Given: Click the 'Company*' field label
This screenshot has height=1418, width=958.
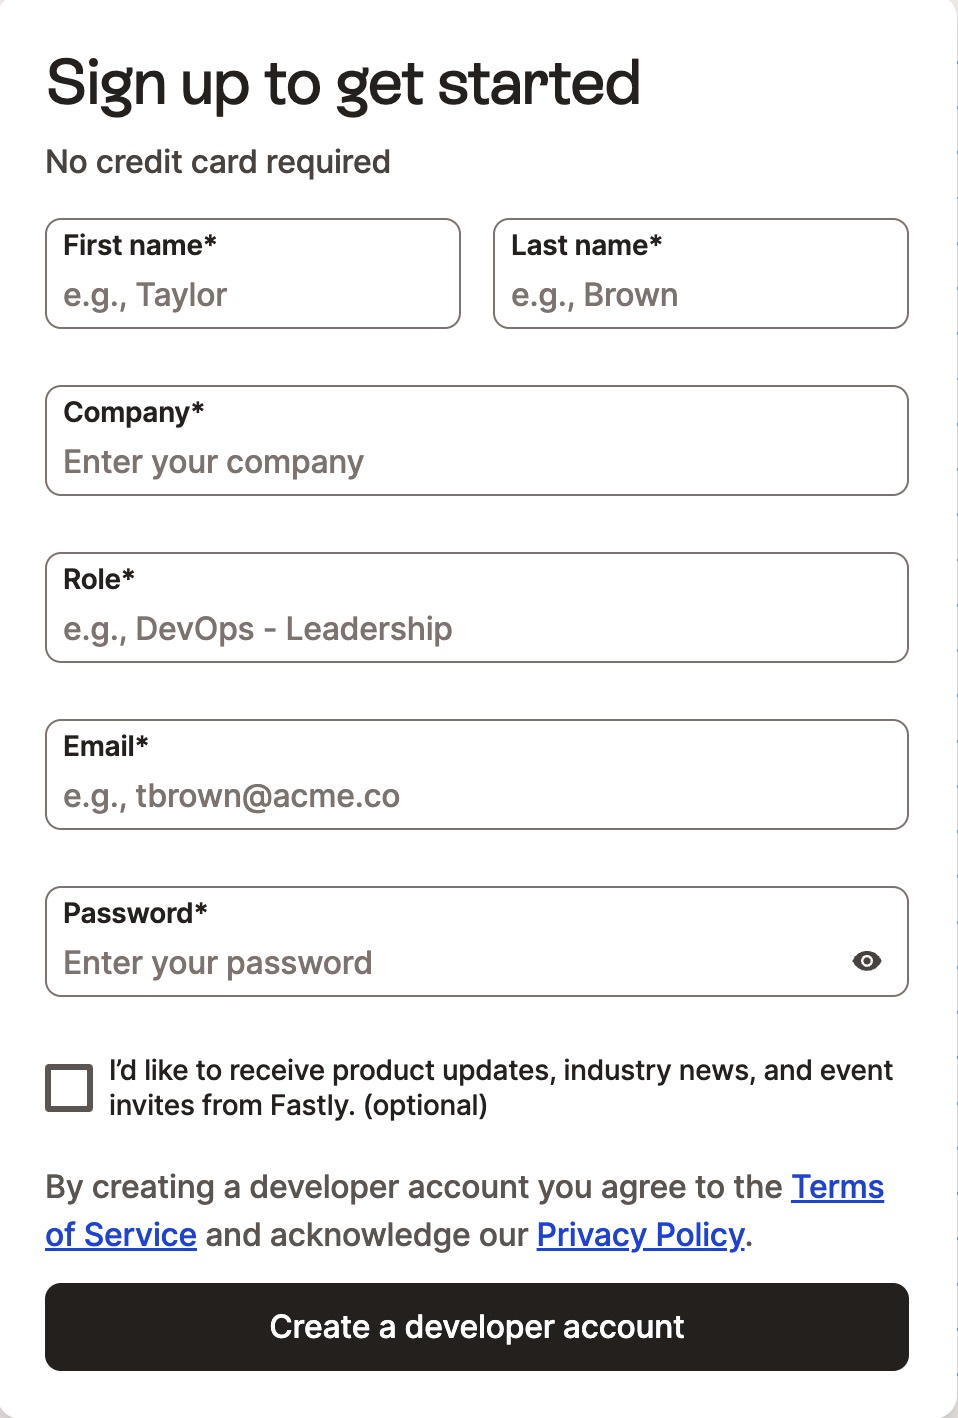Looking at the screenshot, I should pyautogui.click(x=134, y=412).
